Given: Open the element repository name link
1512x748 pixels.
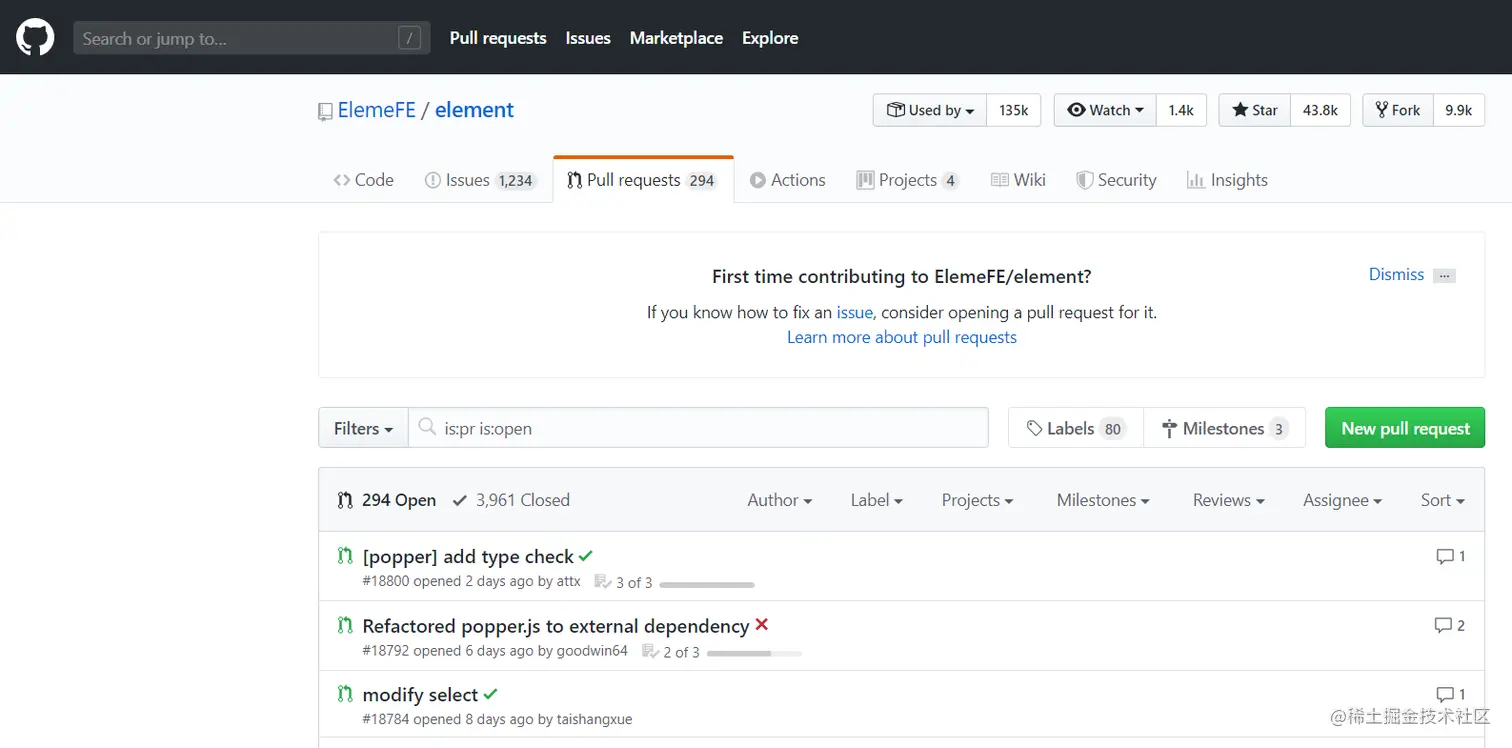Looking at the screenshot, I should 474,110.
